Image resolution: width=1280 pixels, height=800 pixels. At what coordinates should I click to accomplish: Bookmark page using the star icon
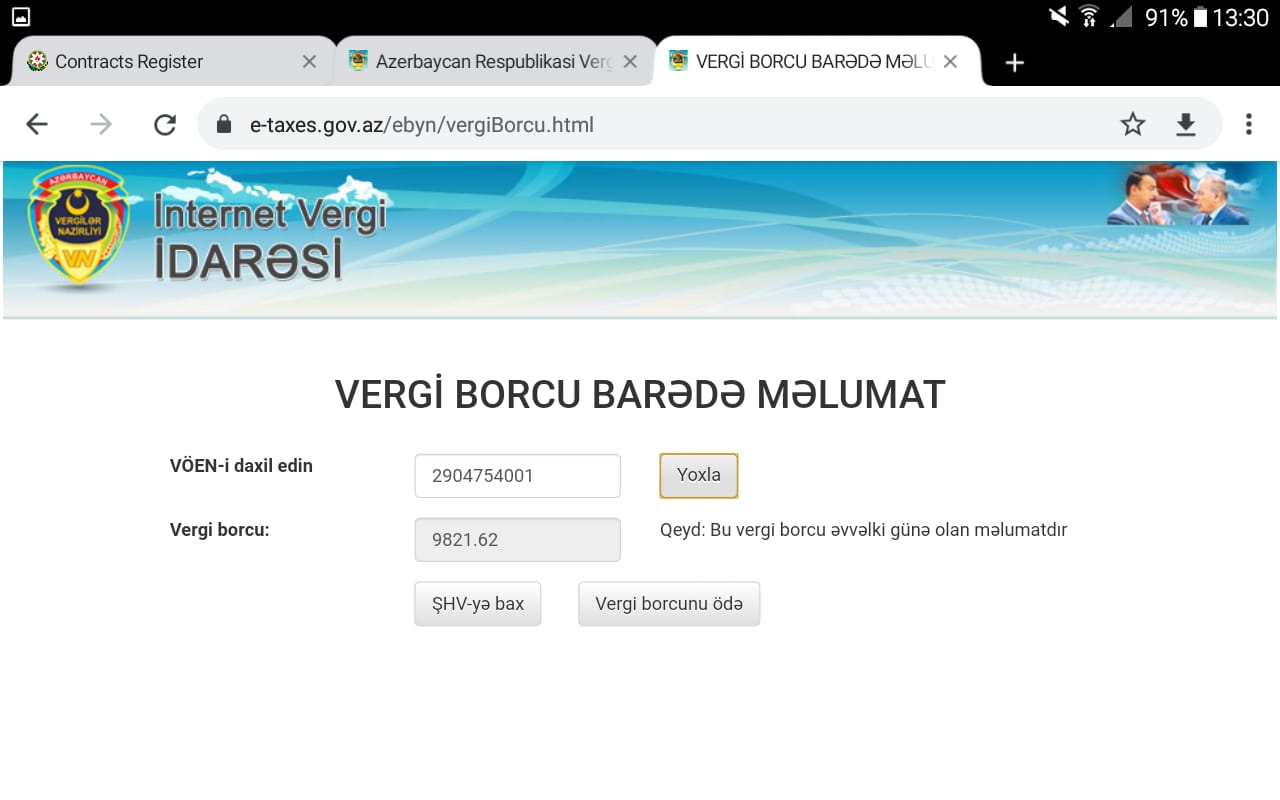[1132, 124]
